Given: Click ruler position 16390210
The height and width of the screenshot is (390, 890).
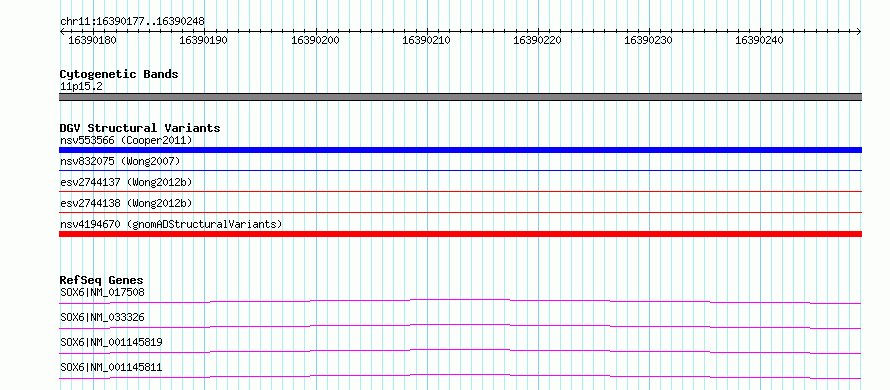Looking at the screenshot, I should [x=426, y=40].
